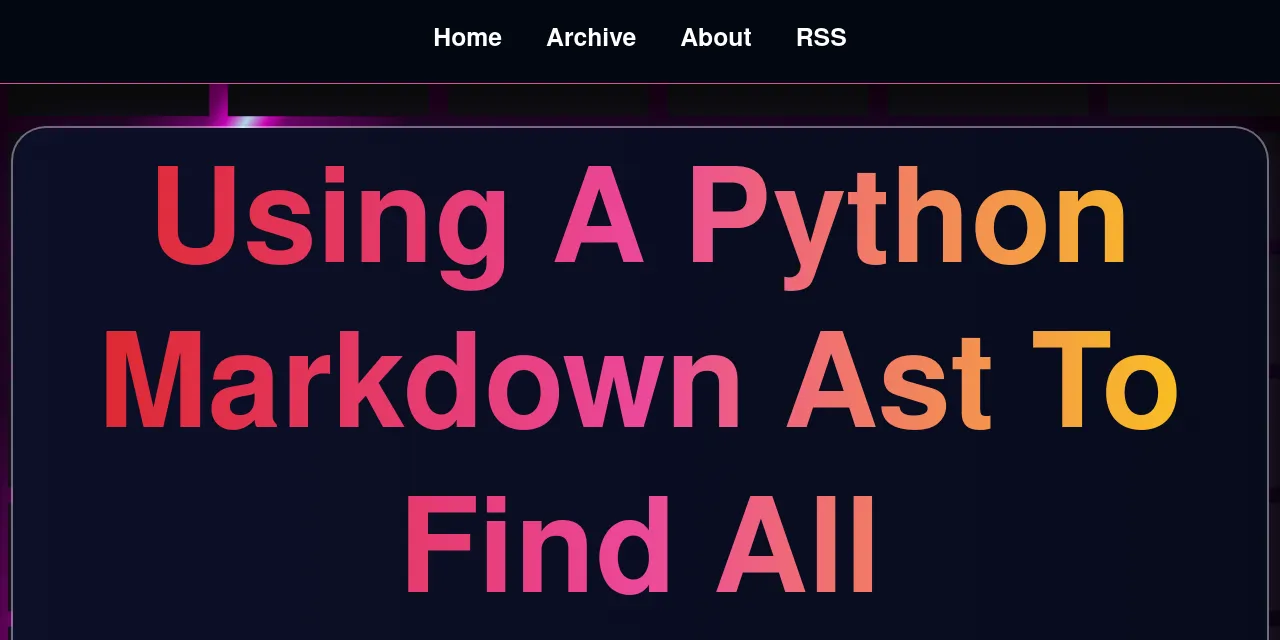The height and width of the screenshot is (640, 1280).
Task: Click the word "Using" in the title
Action: pyautogui.click(x=329, y=220)
